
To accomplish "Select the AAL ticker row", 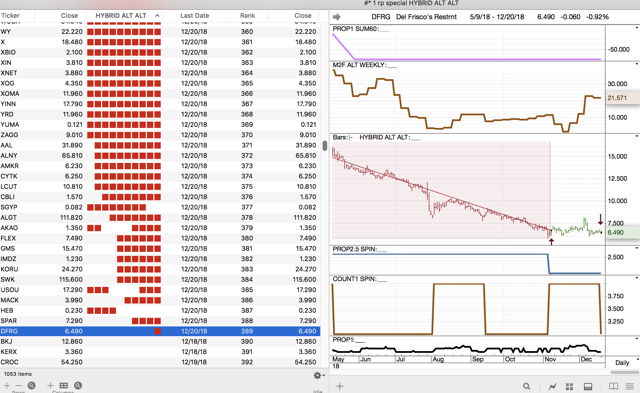I will pyautogui.click(x=160, y=145).
